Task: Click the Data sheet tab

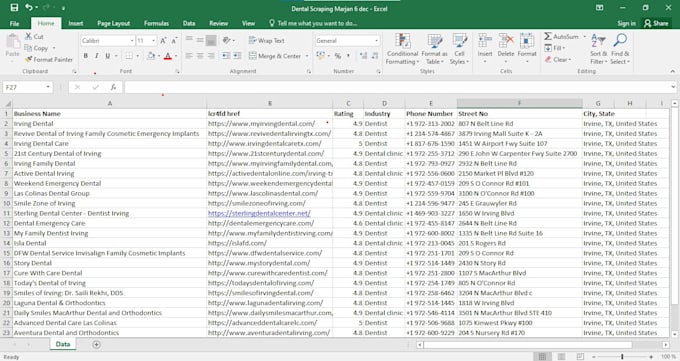Action: (x=63, y=344)
